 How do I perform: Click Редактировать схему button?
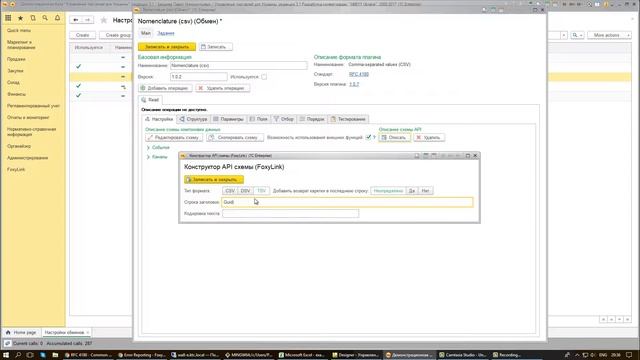pyautogui.click(x=174, y=138)
